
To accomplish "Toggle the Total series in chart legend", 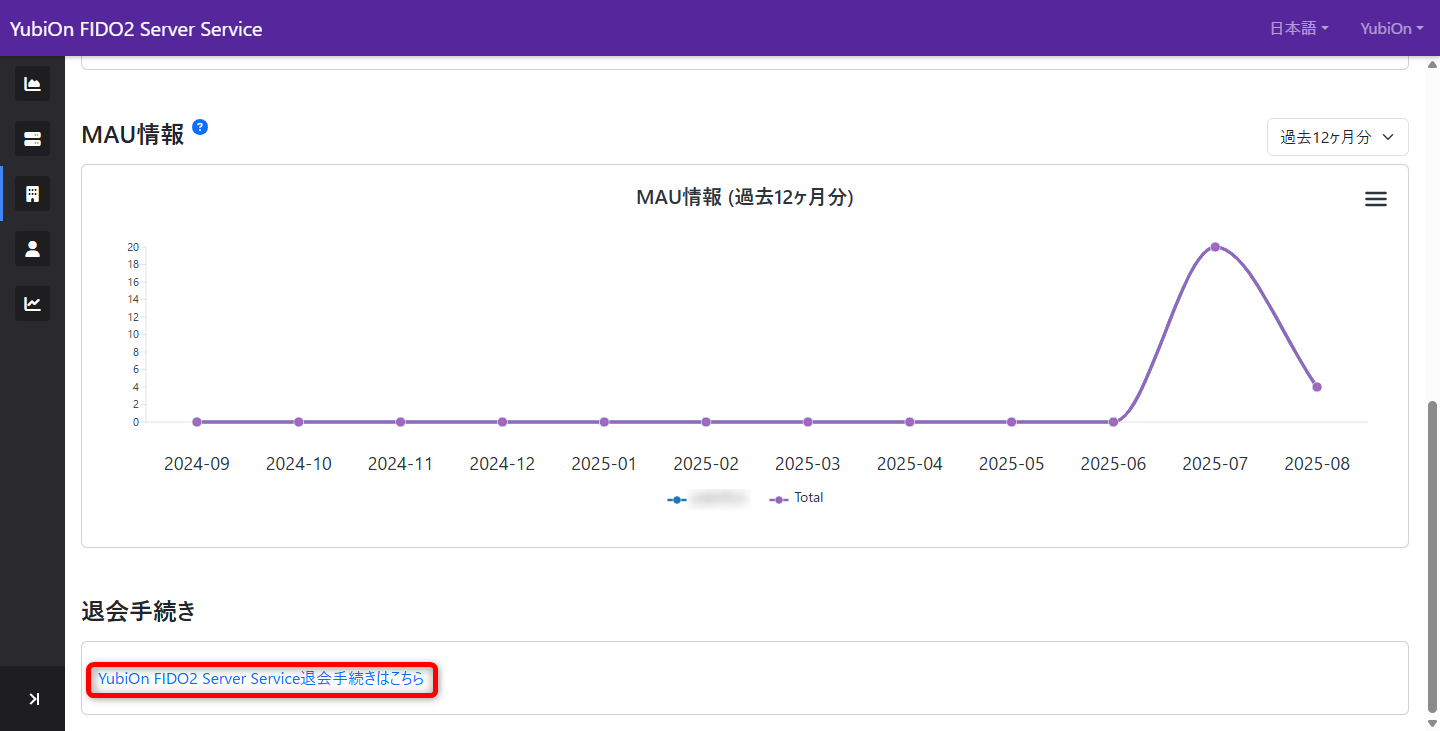I will (796, 498).
